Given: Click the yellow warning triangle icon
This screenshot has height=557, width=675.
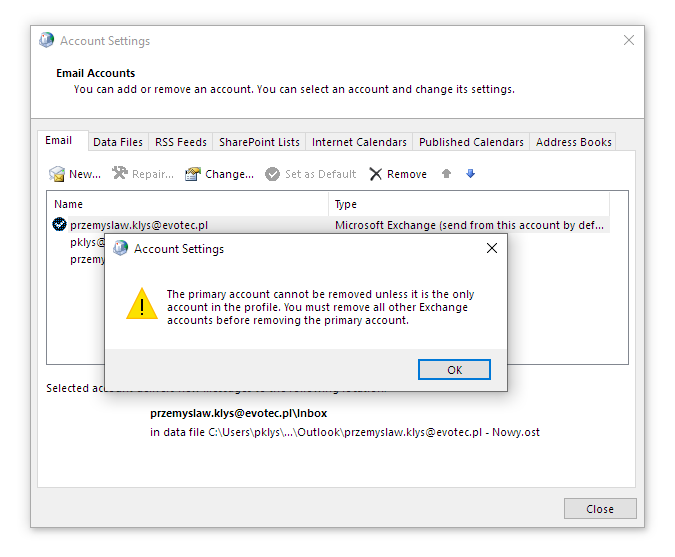Looking at the screenshot, I should (x=142, y=304).
